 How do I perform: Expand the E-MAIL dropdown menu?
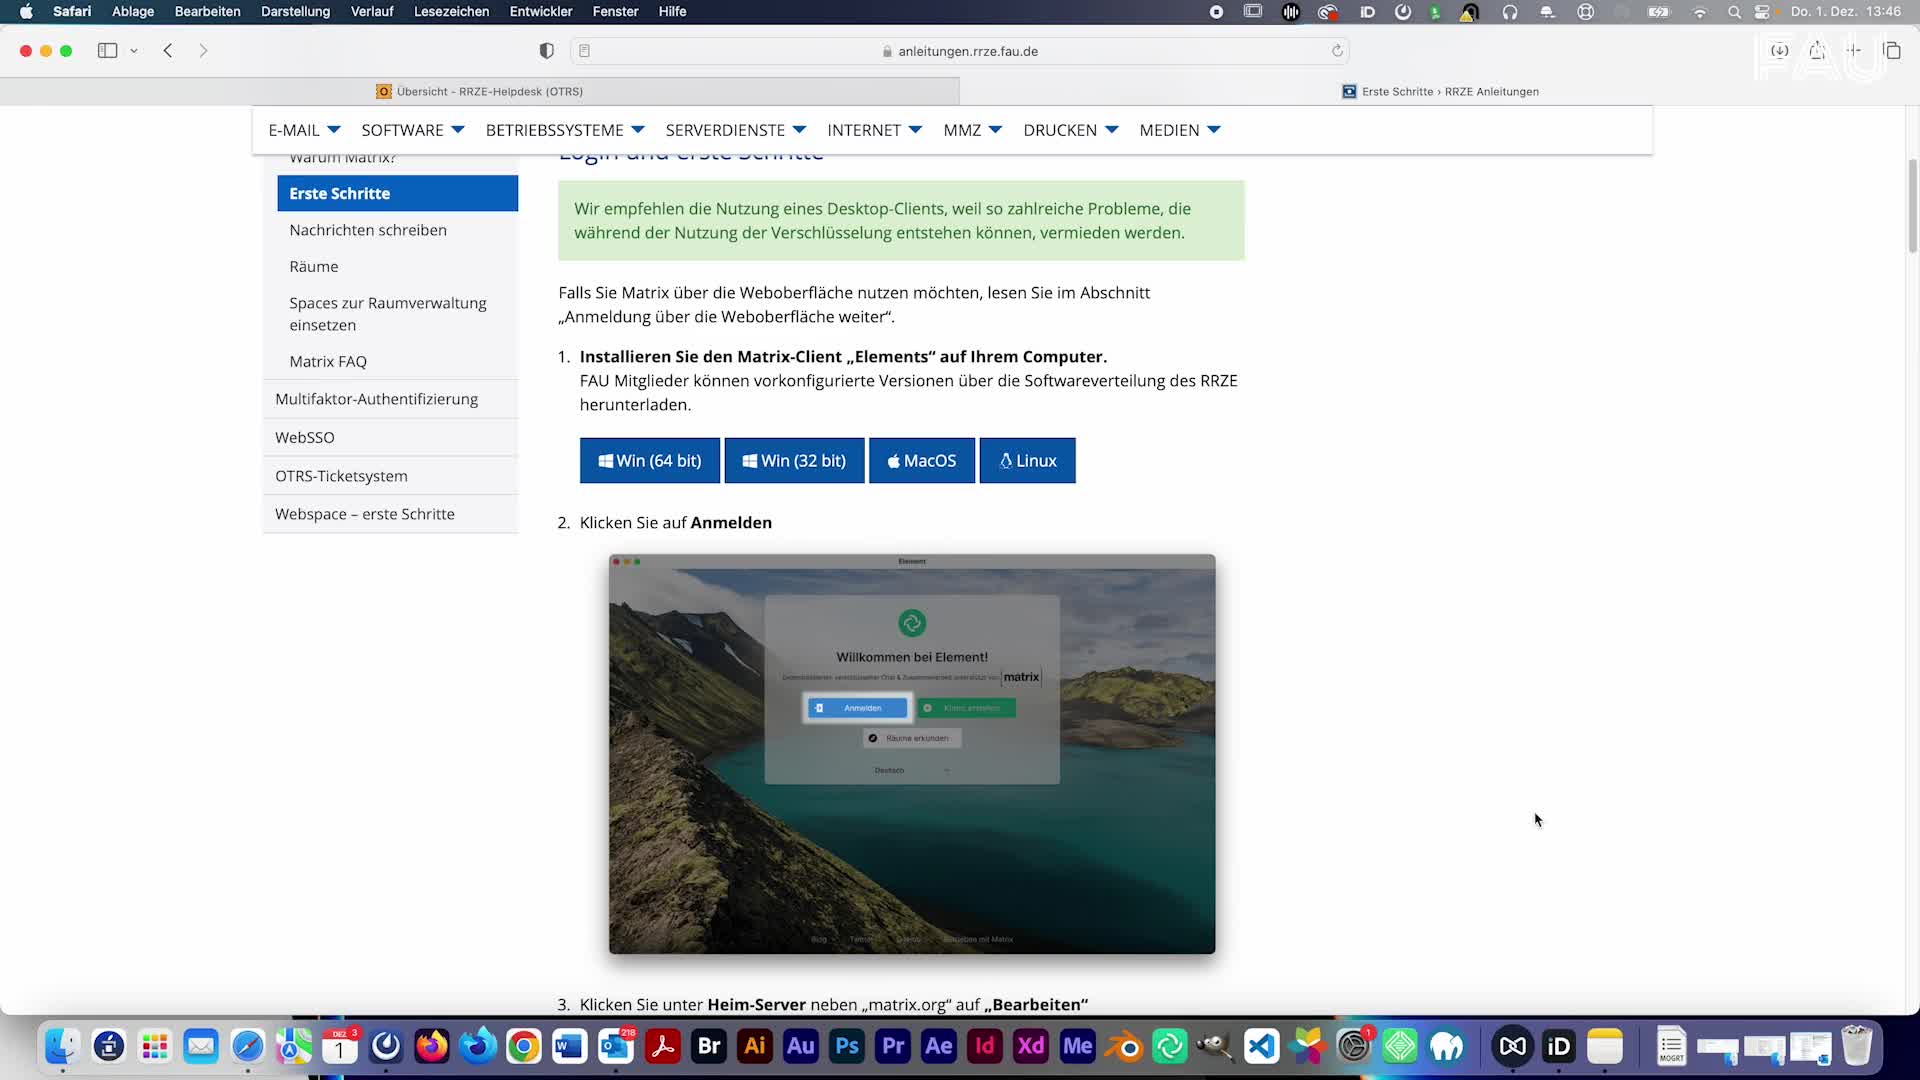(304, 130)
